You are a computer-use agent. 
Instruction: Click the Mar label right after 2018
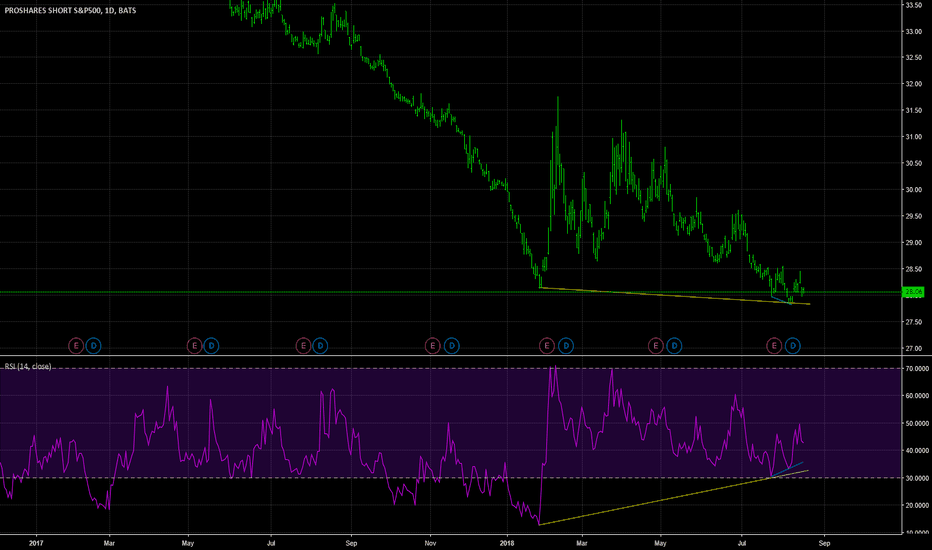coord(582,543)
